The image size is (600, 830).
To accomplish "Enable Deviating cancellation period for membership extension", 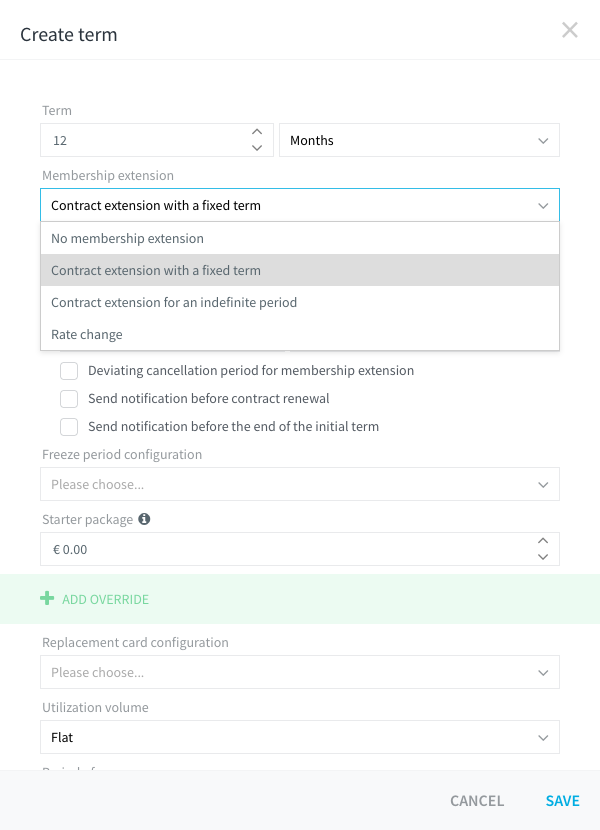I will coord(69,371).
